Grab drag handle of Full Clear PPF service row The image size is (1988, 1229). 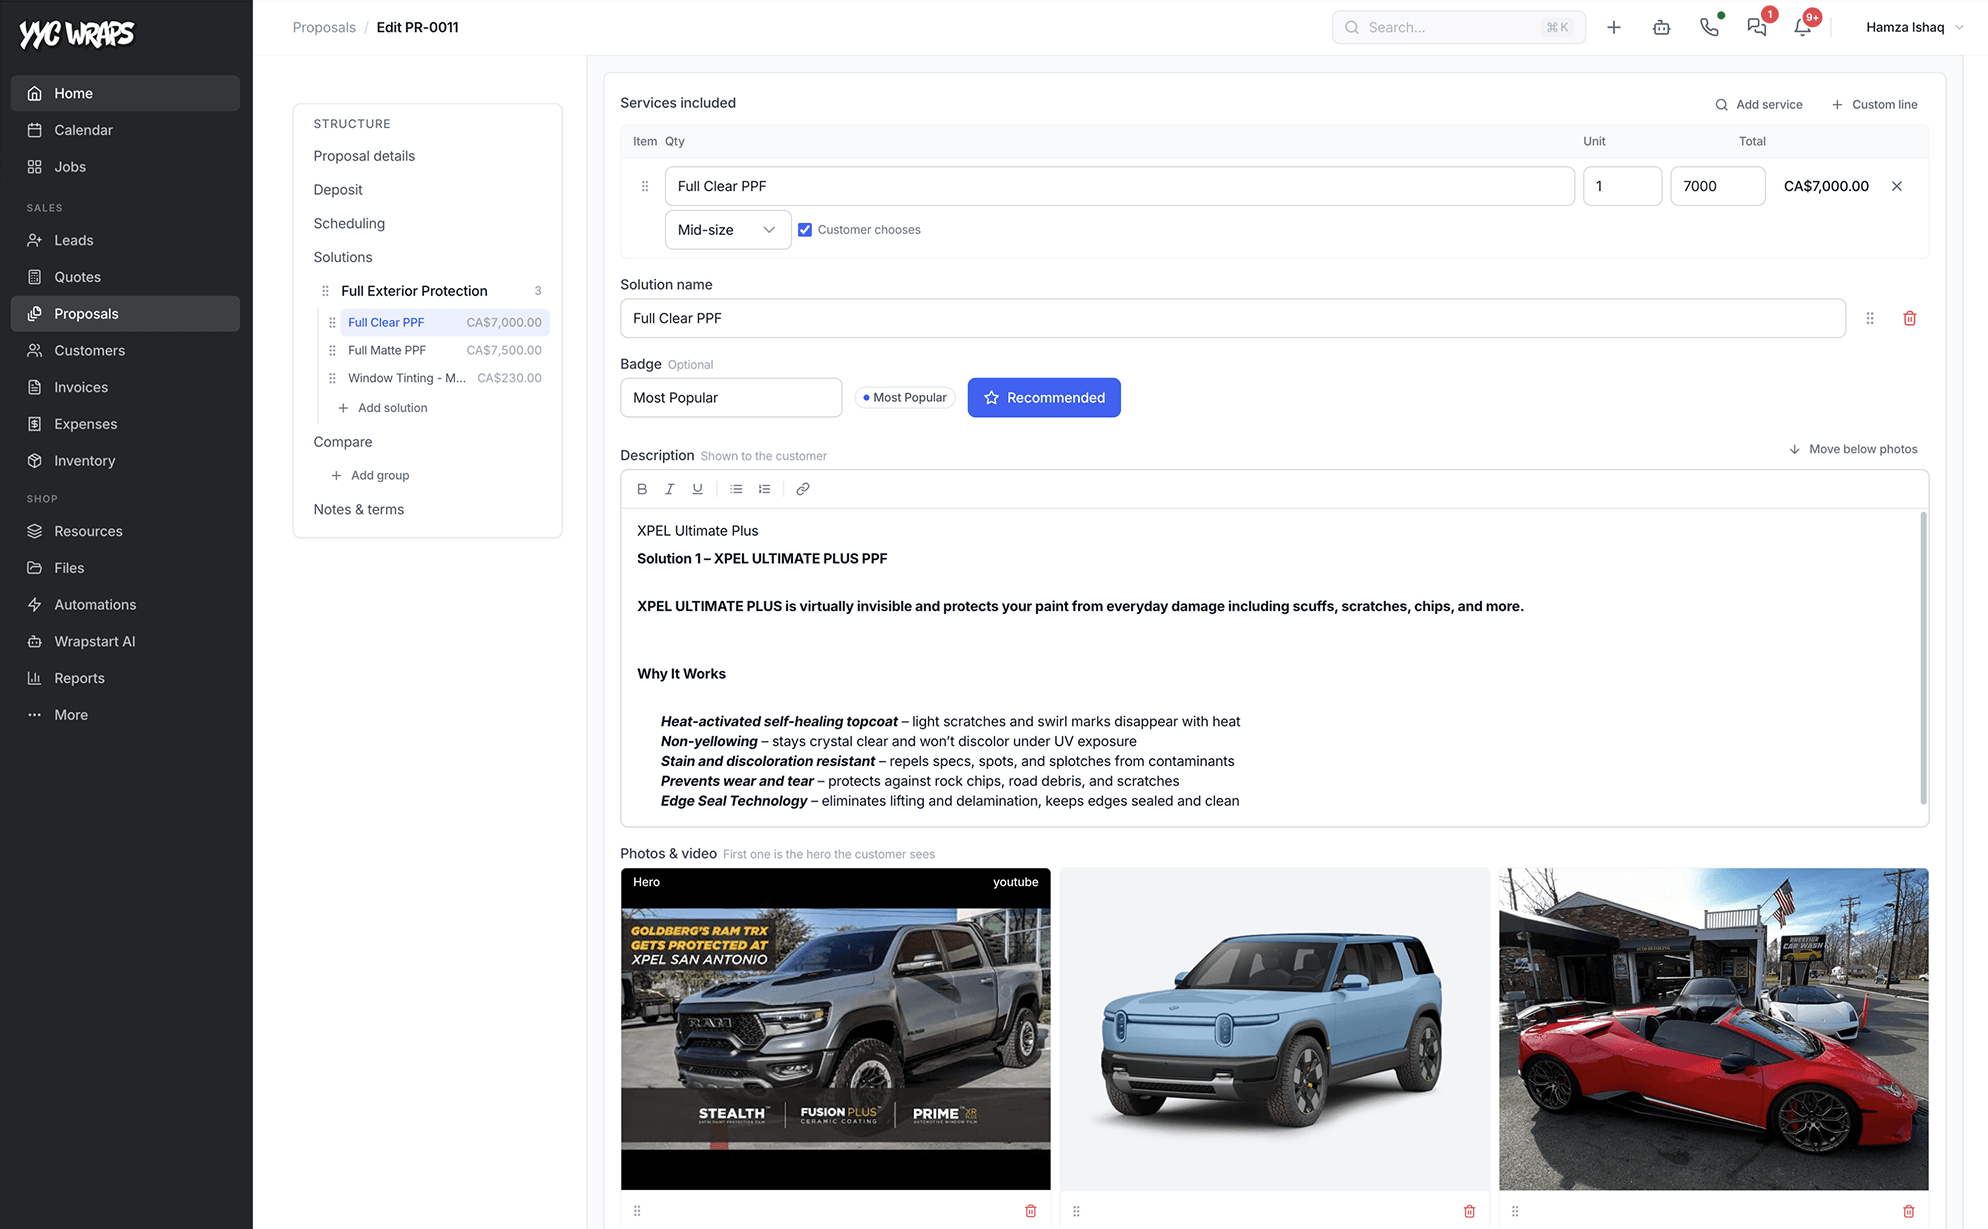click(x=645, y=186)
